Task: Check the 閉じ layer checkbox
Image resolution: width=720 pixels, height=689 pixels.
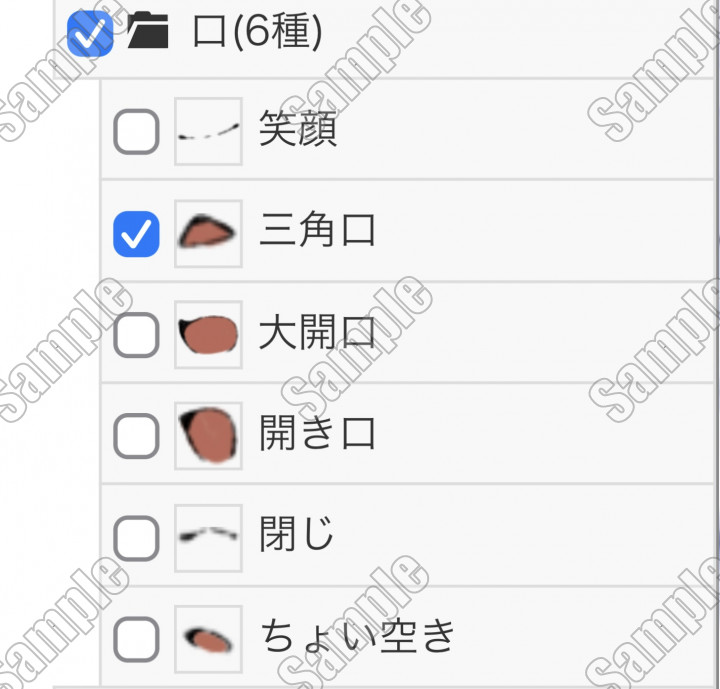Action: [x=136, y=538]
